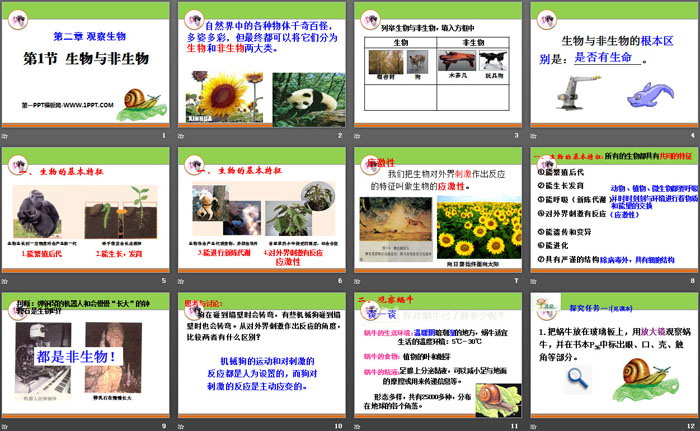
Task: Click animation star icon under slide 7
Action: pyautogui.click(x=357, y=281)
